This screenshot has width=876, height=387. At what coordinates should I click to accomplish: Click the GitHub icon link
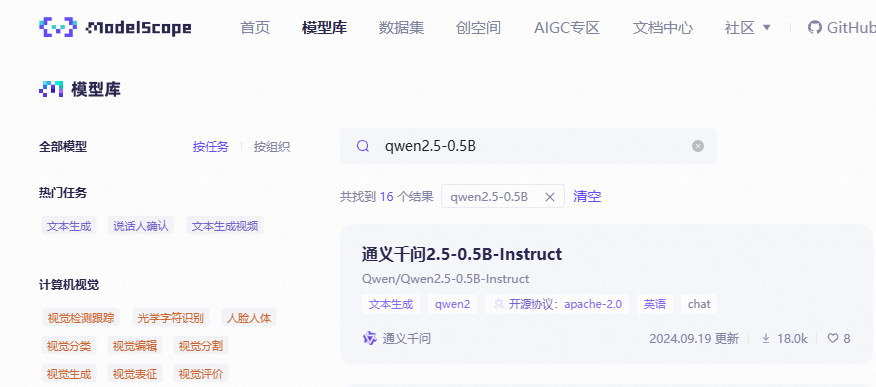tap(814, 27)
